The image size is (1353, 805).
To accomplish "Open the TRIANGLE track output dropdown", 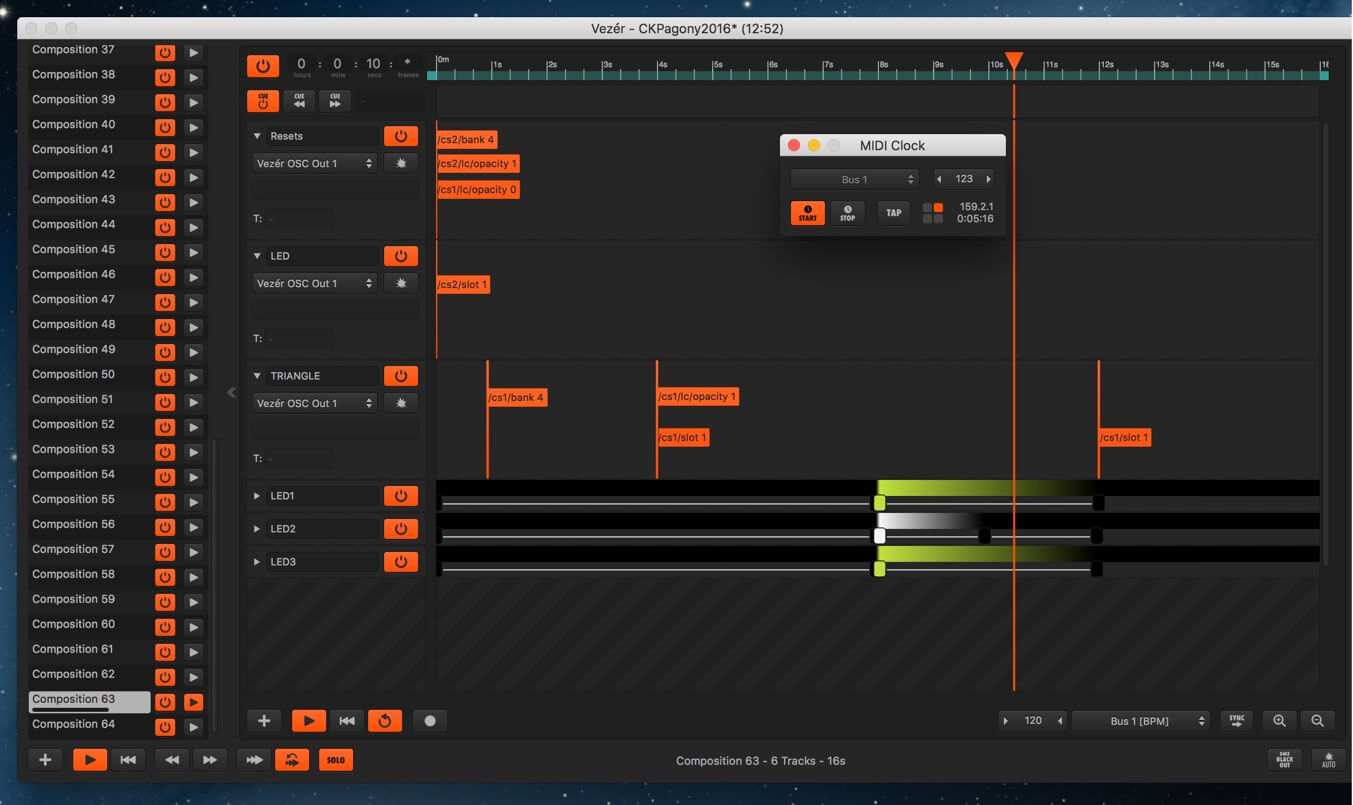I will click(x=314, y=403).
